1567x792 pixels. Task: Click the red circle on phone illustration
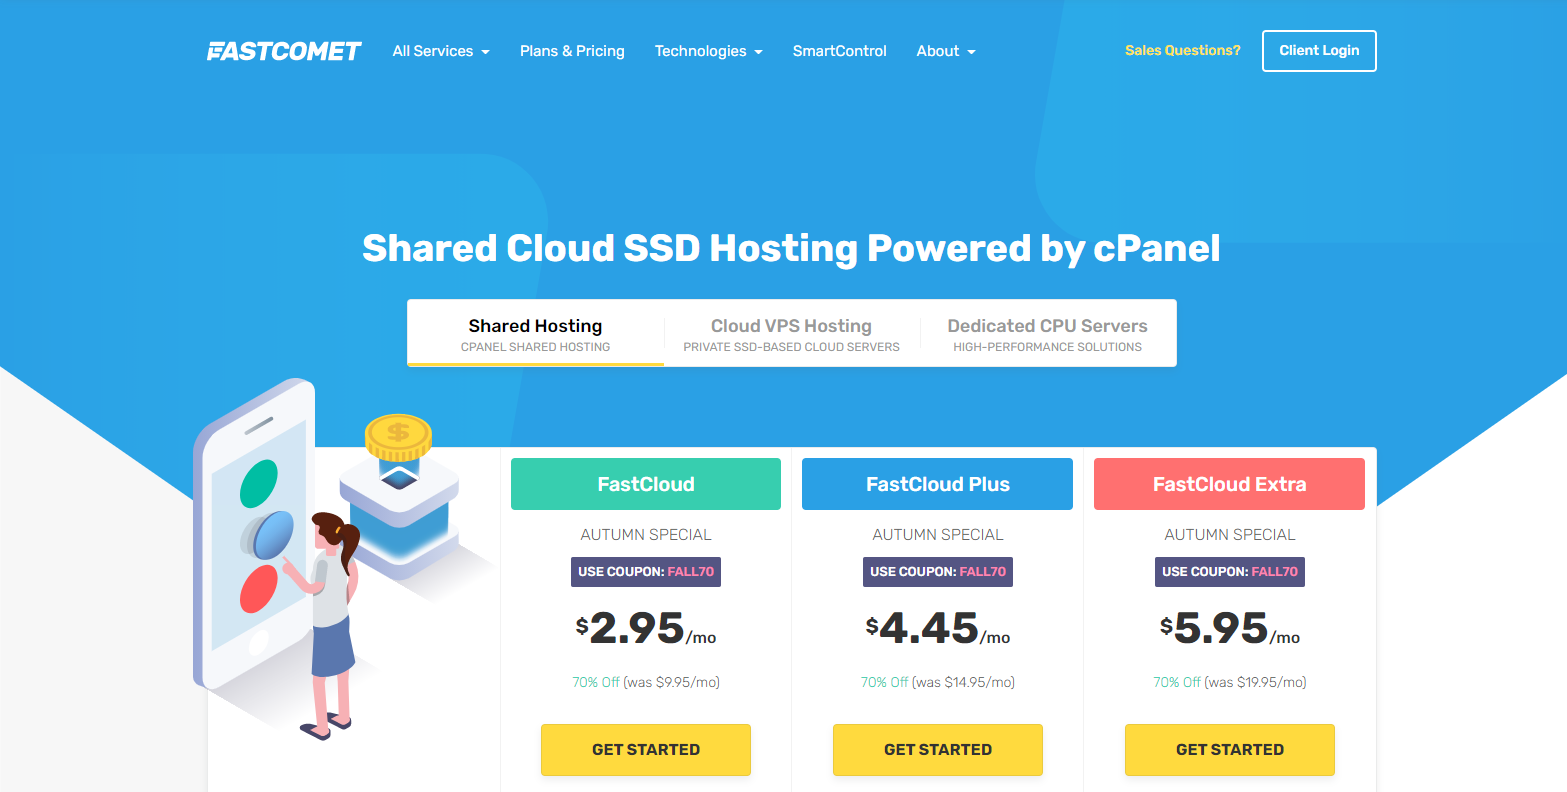pos(258,589)
